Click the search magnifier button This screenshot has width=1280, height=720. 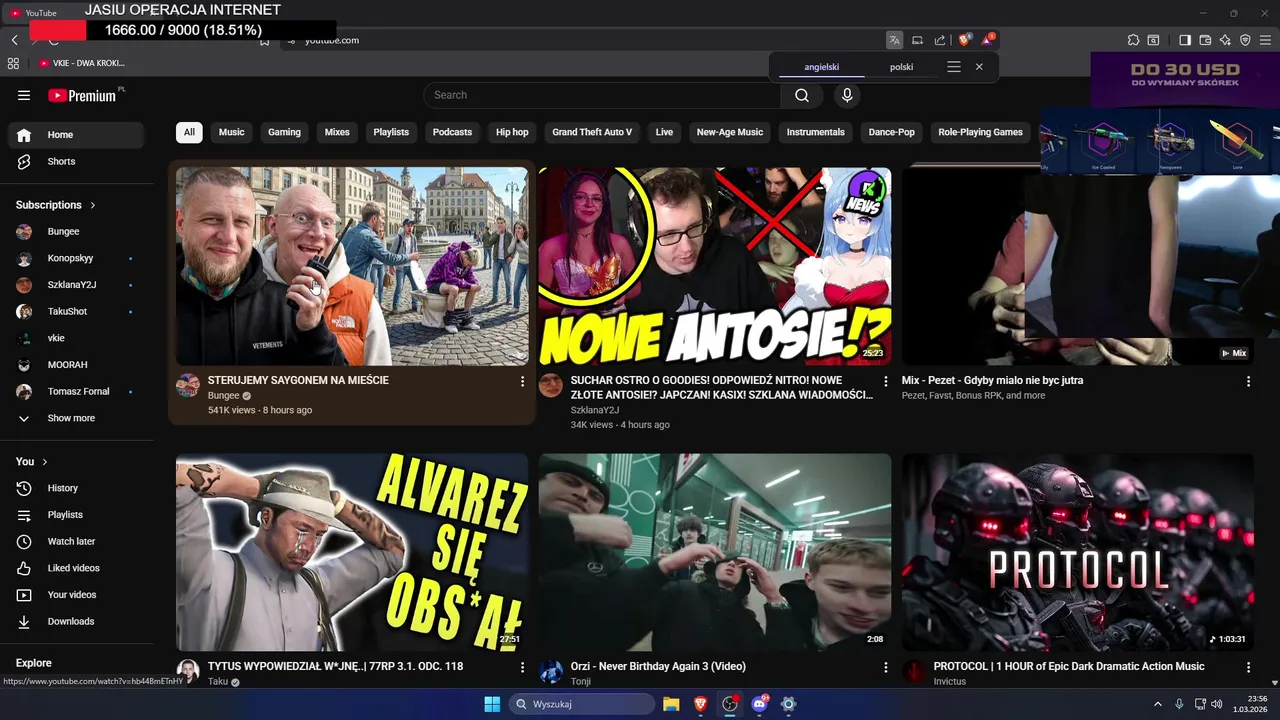[802, 95]
